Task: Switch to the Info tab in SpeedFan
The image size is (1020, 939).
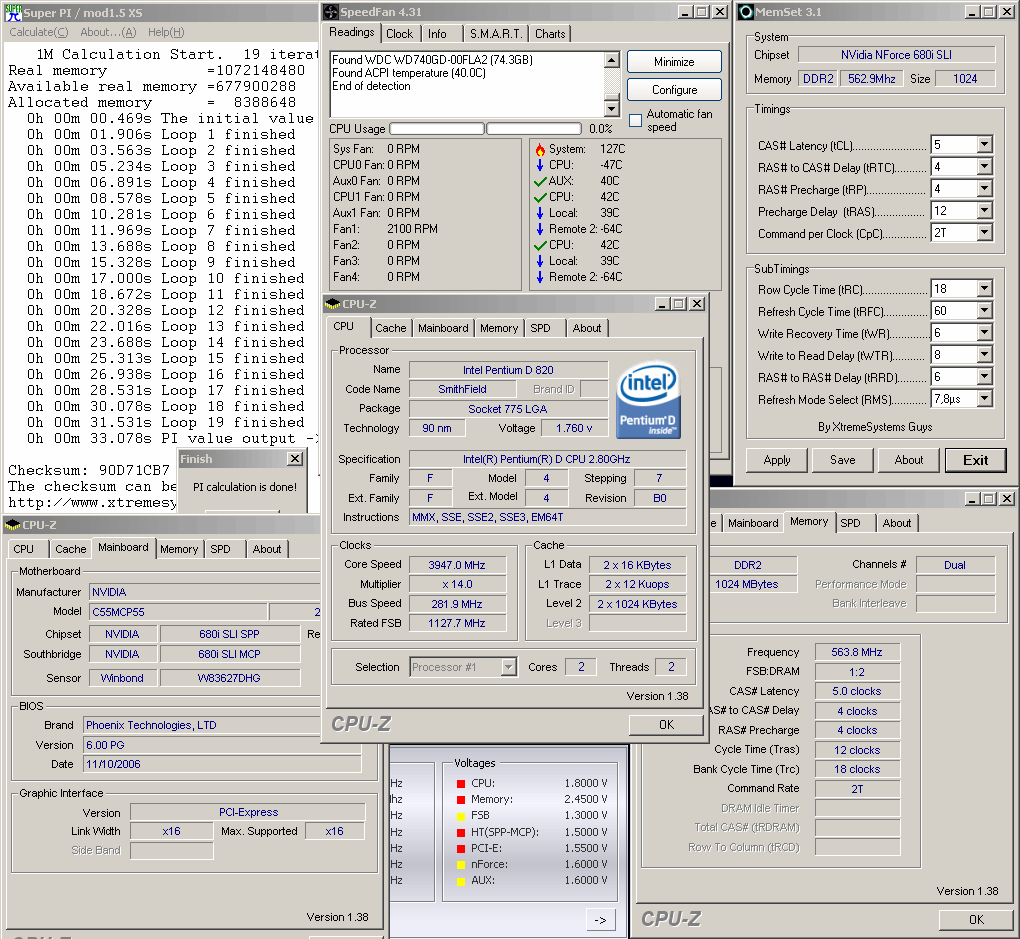Action: (x=437, y=34)
